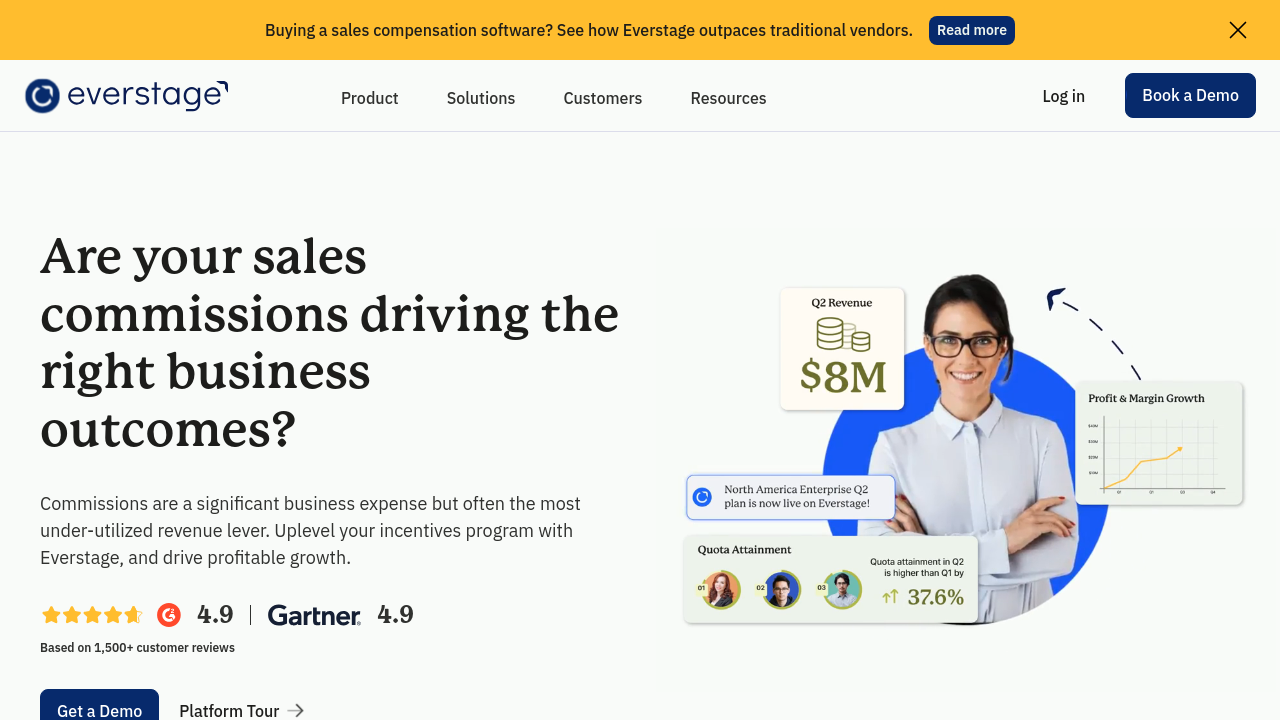Click the Log in link
This screenshot has height=720, width=1280.
(x=1063, y=96)
